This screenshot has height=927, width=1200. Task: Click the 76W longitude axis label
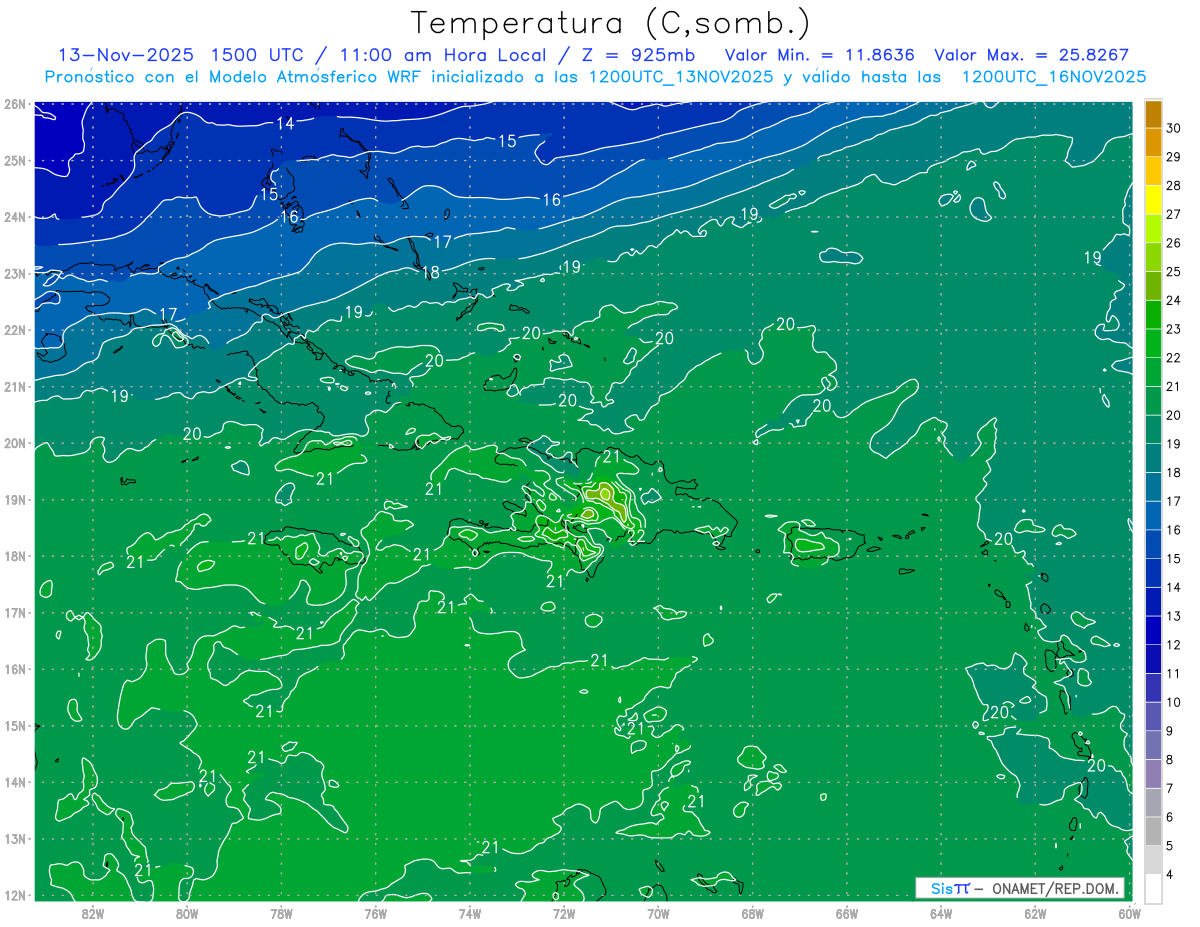(x=375, y=913)
